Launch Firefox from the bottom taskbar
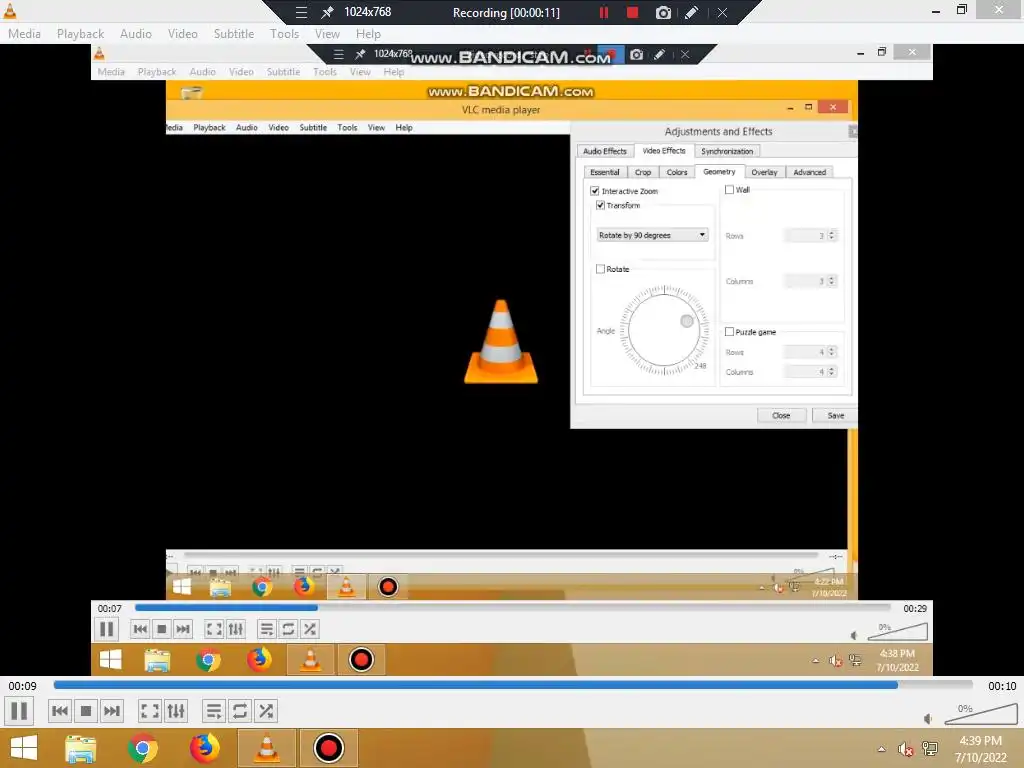This screenshot has width=1024, height=768. pos(204,748)
